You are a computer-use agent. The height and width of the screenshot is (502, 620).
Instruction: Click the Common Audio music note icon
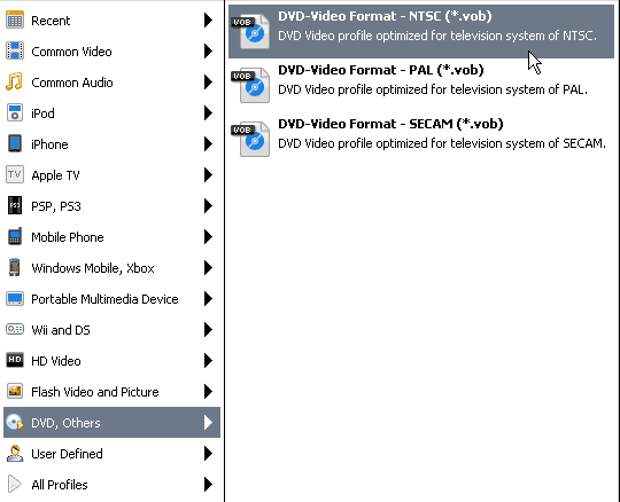pos(15,82)
